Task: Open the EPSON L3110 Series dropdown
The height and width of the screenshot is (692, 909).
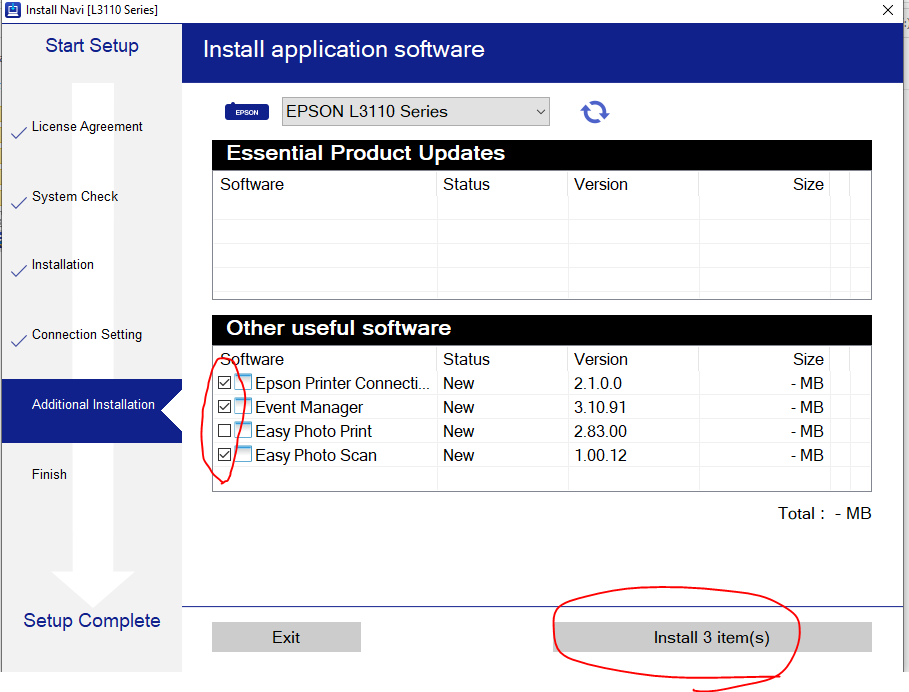Action: (416, 111)
